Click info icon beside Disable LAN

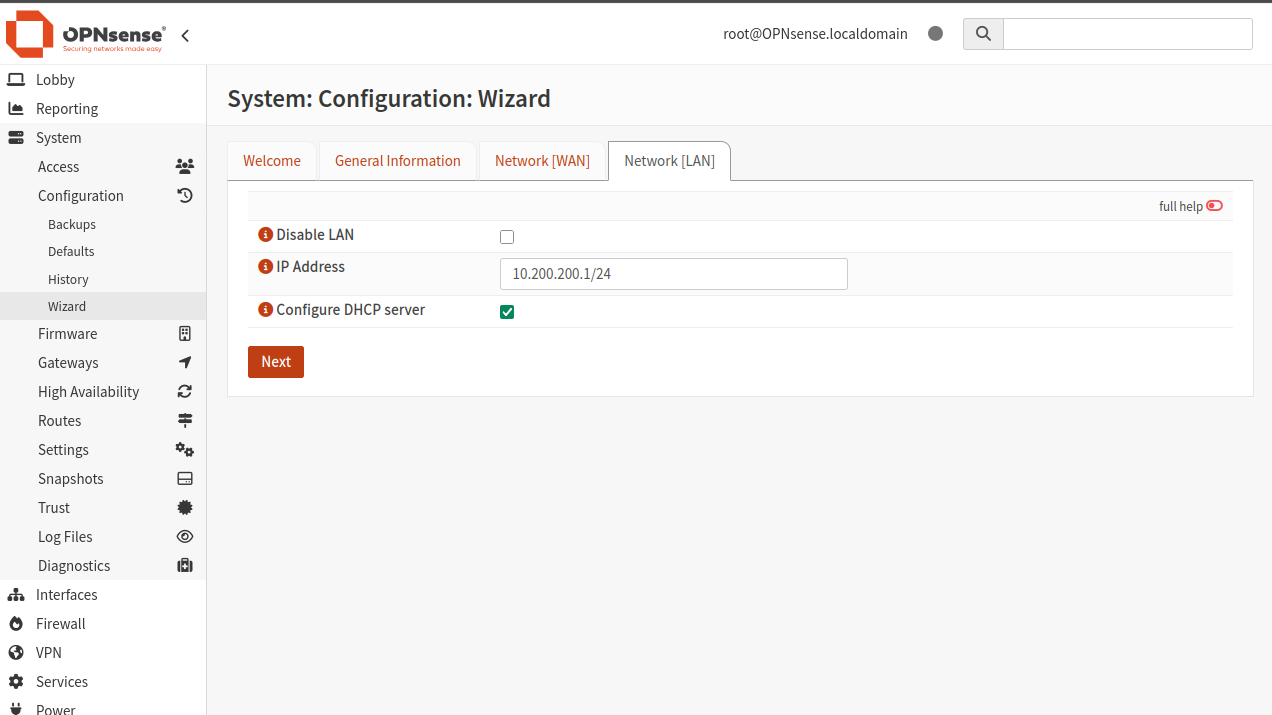pos(265,235)
